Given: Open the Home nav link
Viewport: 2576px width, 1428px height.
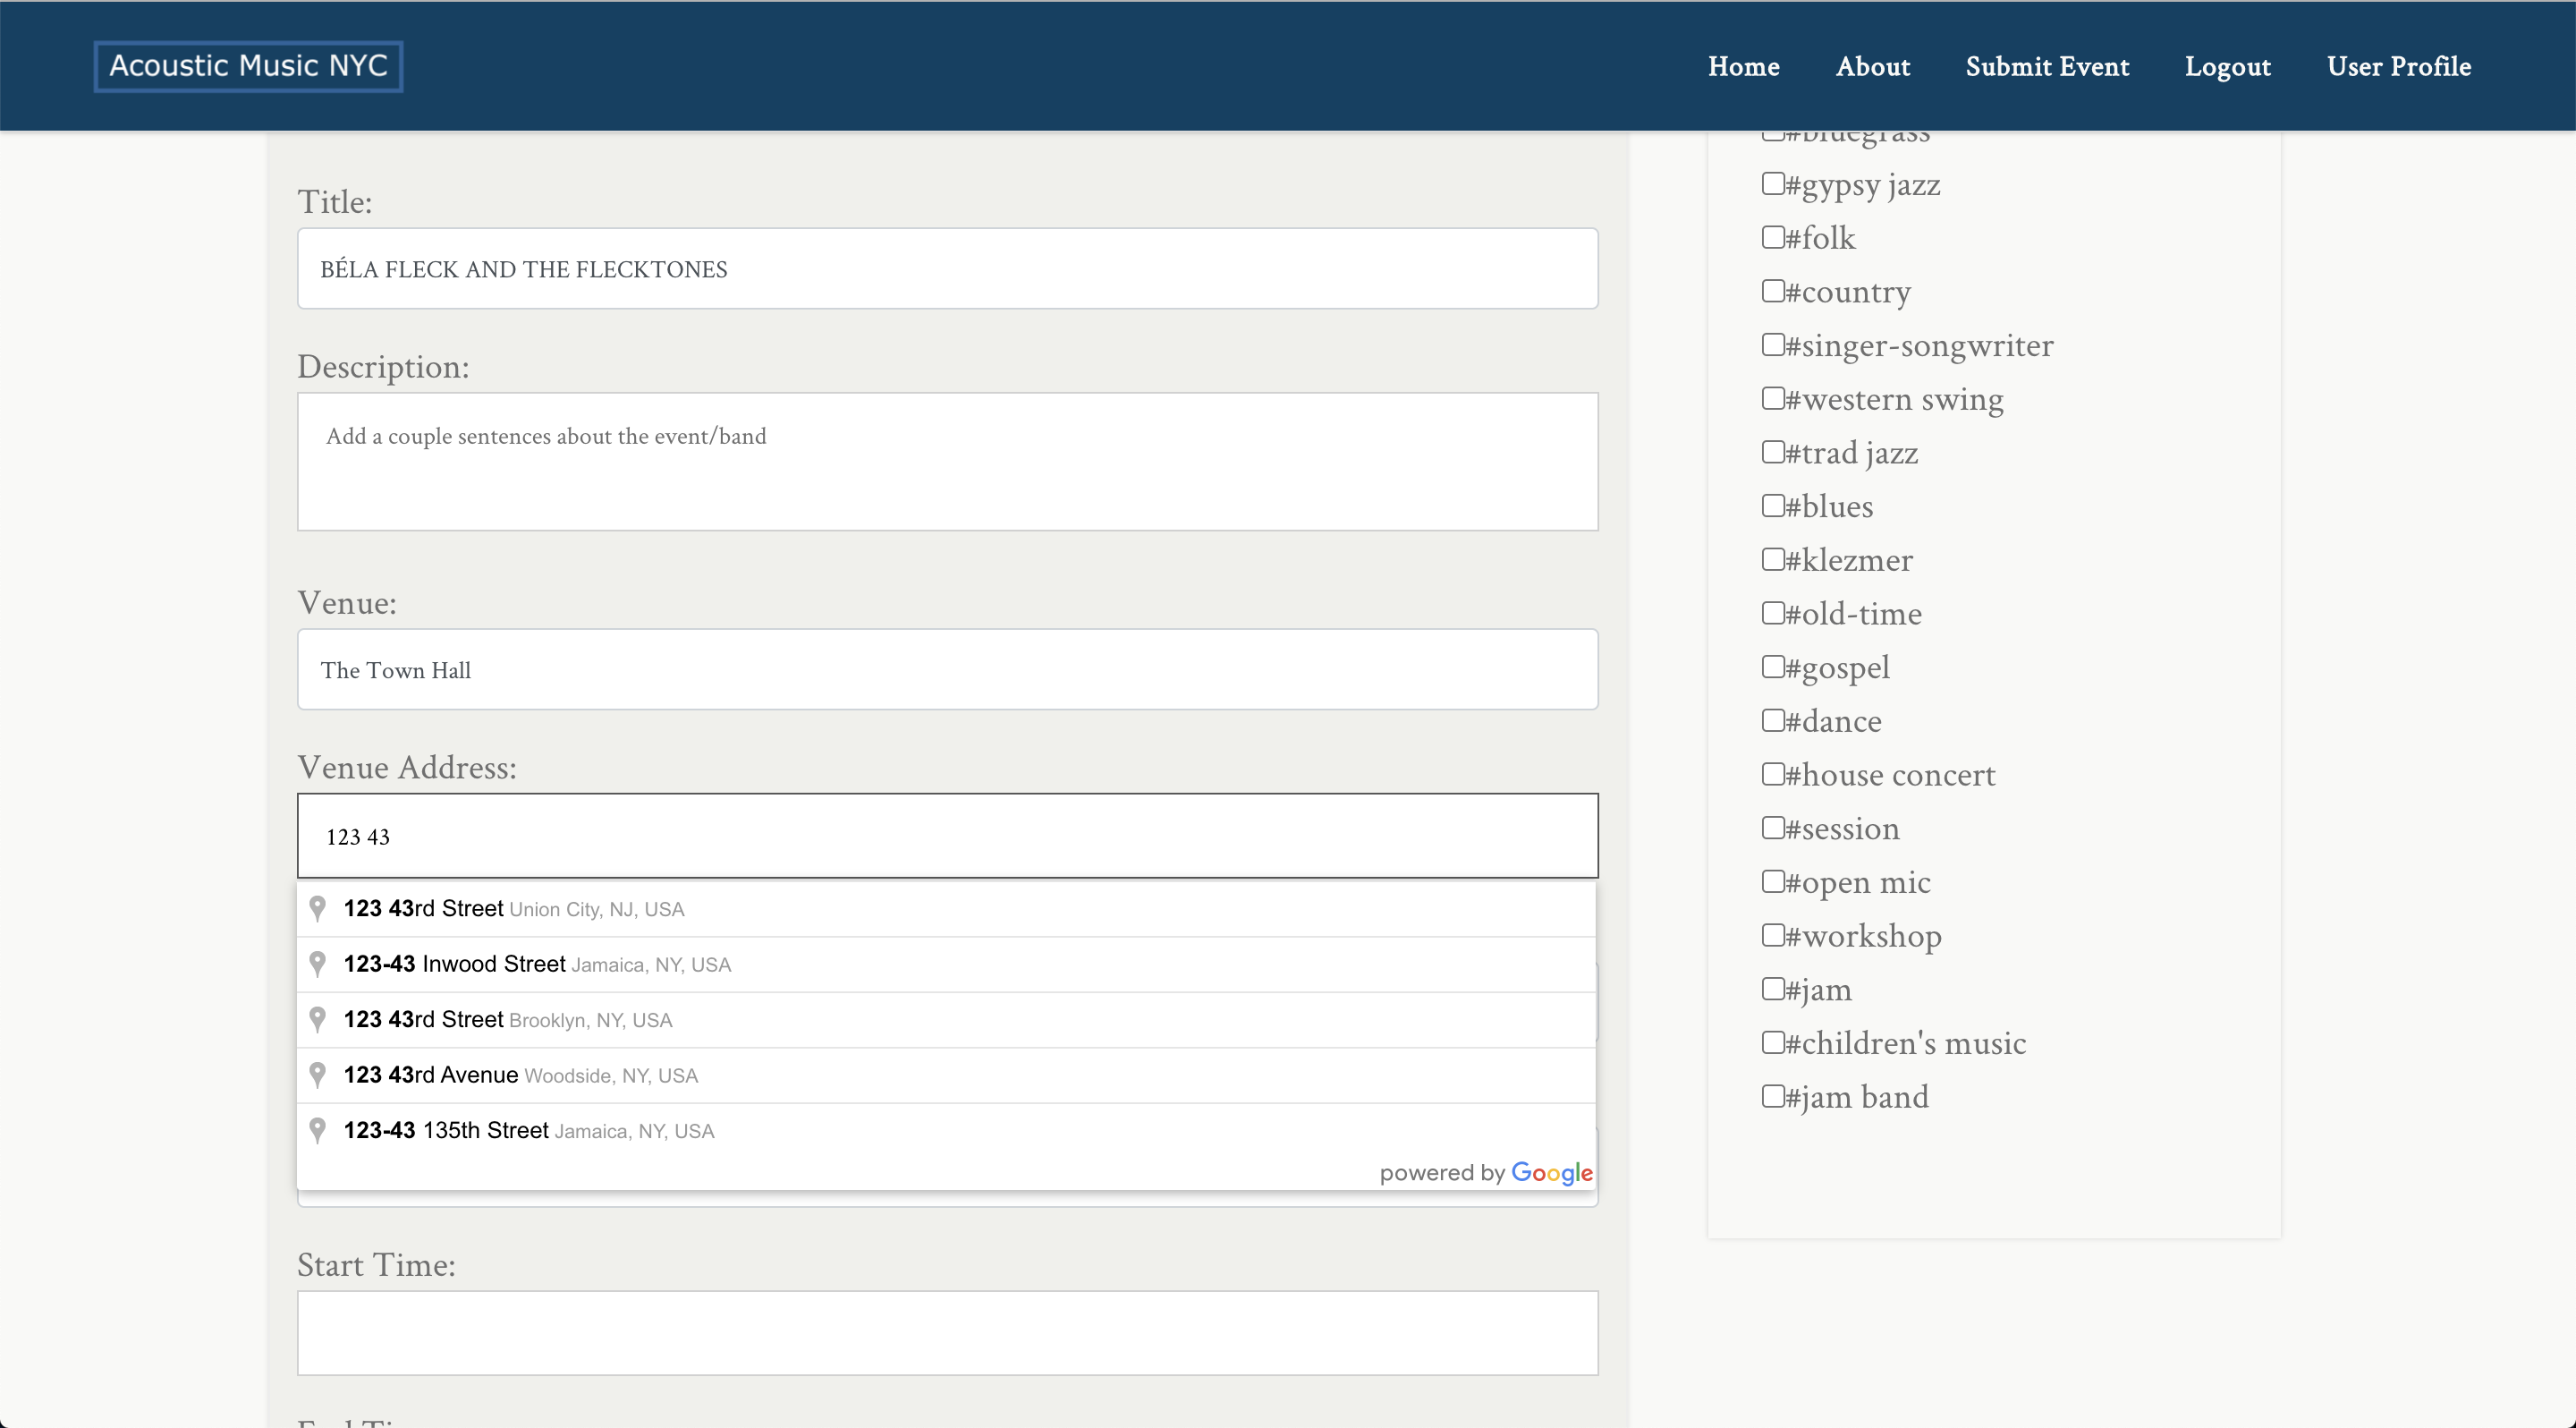Looking at the screenshot, I should (1743, 66).
